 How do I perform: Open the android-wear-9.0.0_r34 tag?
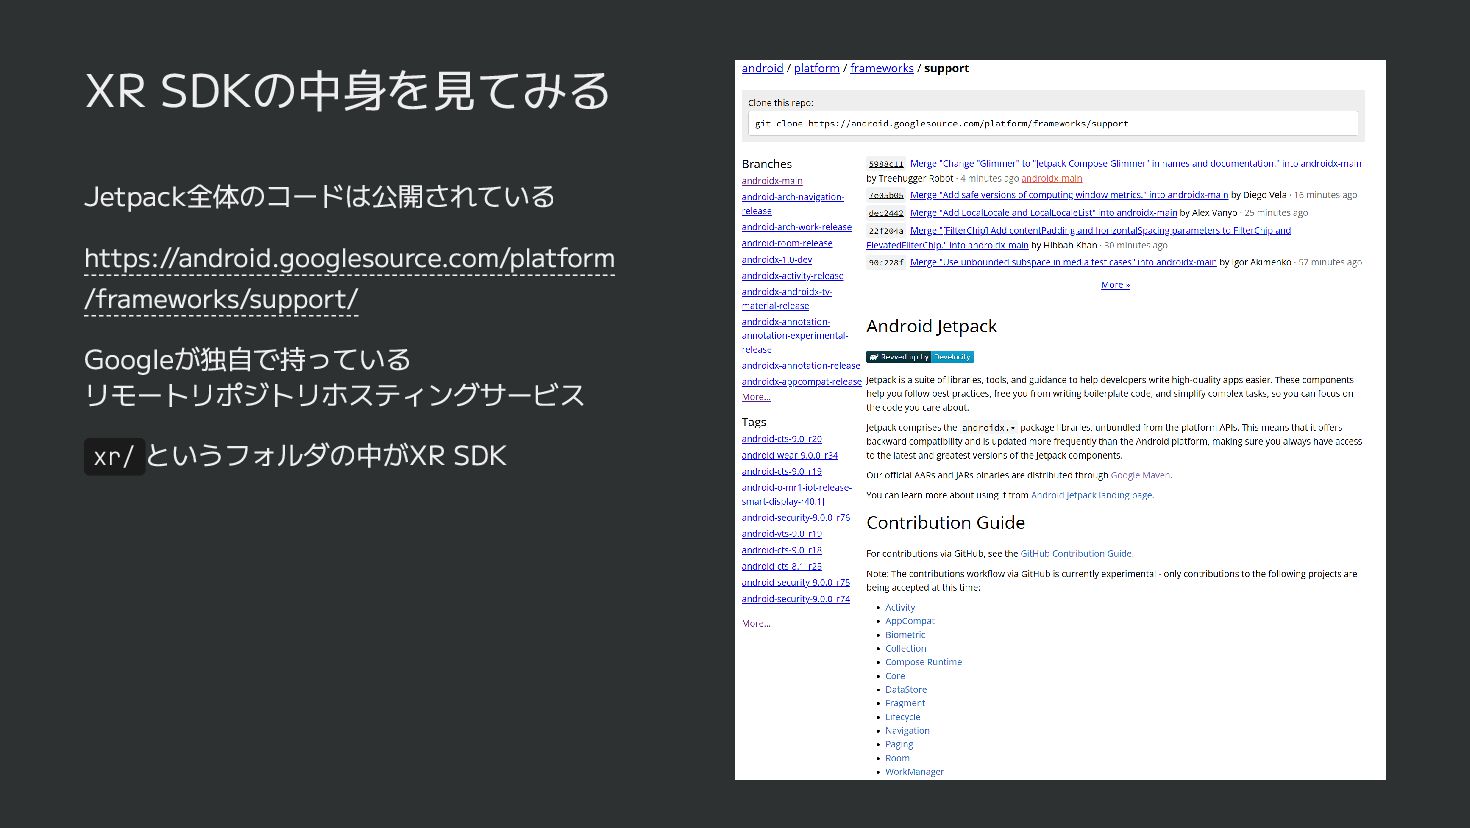pos(789,455)
